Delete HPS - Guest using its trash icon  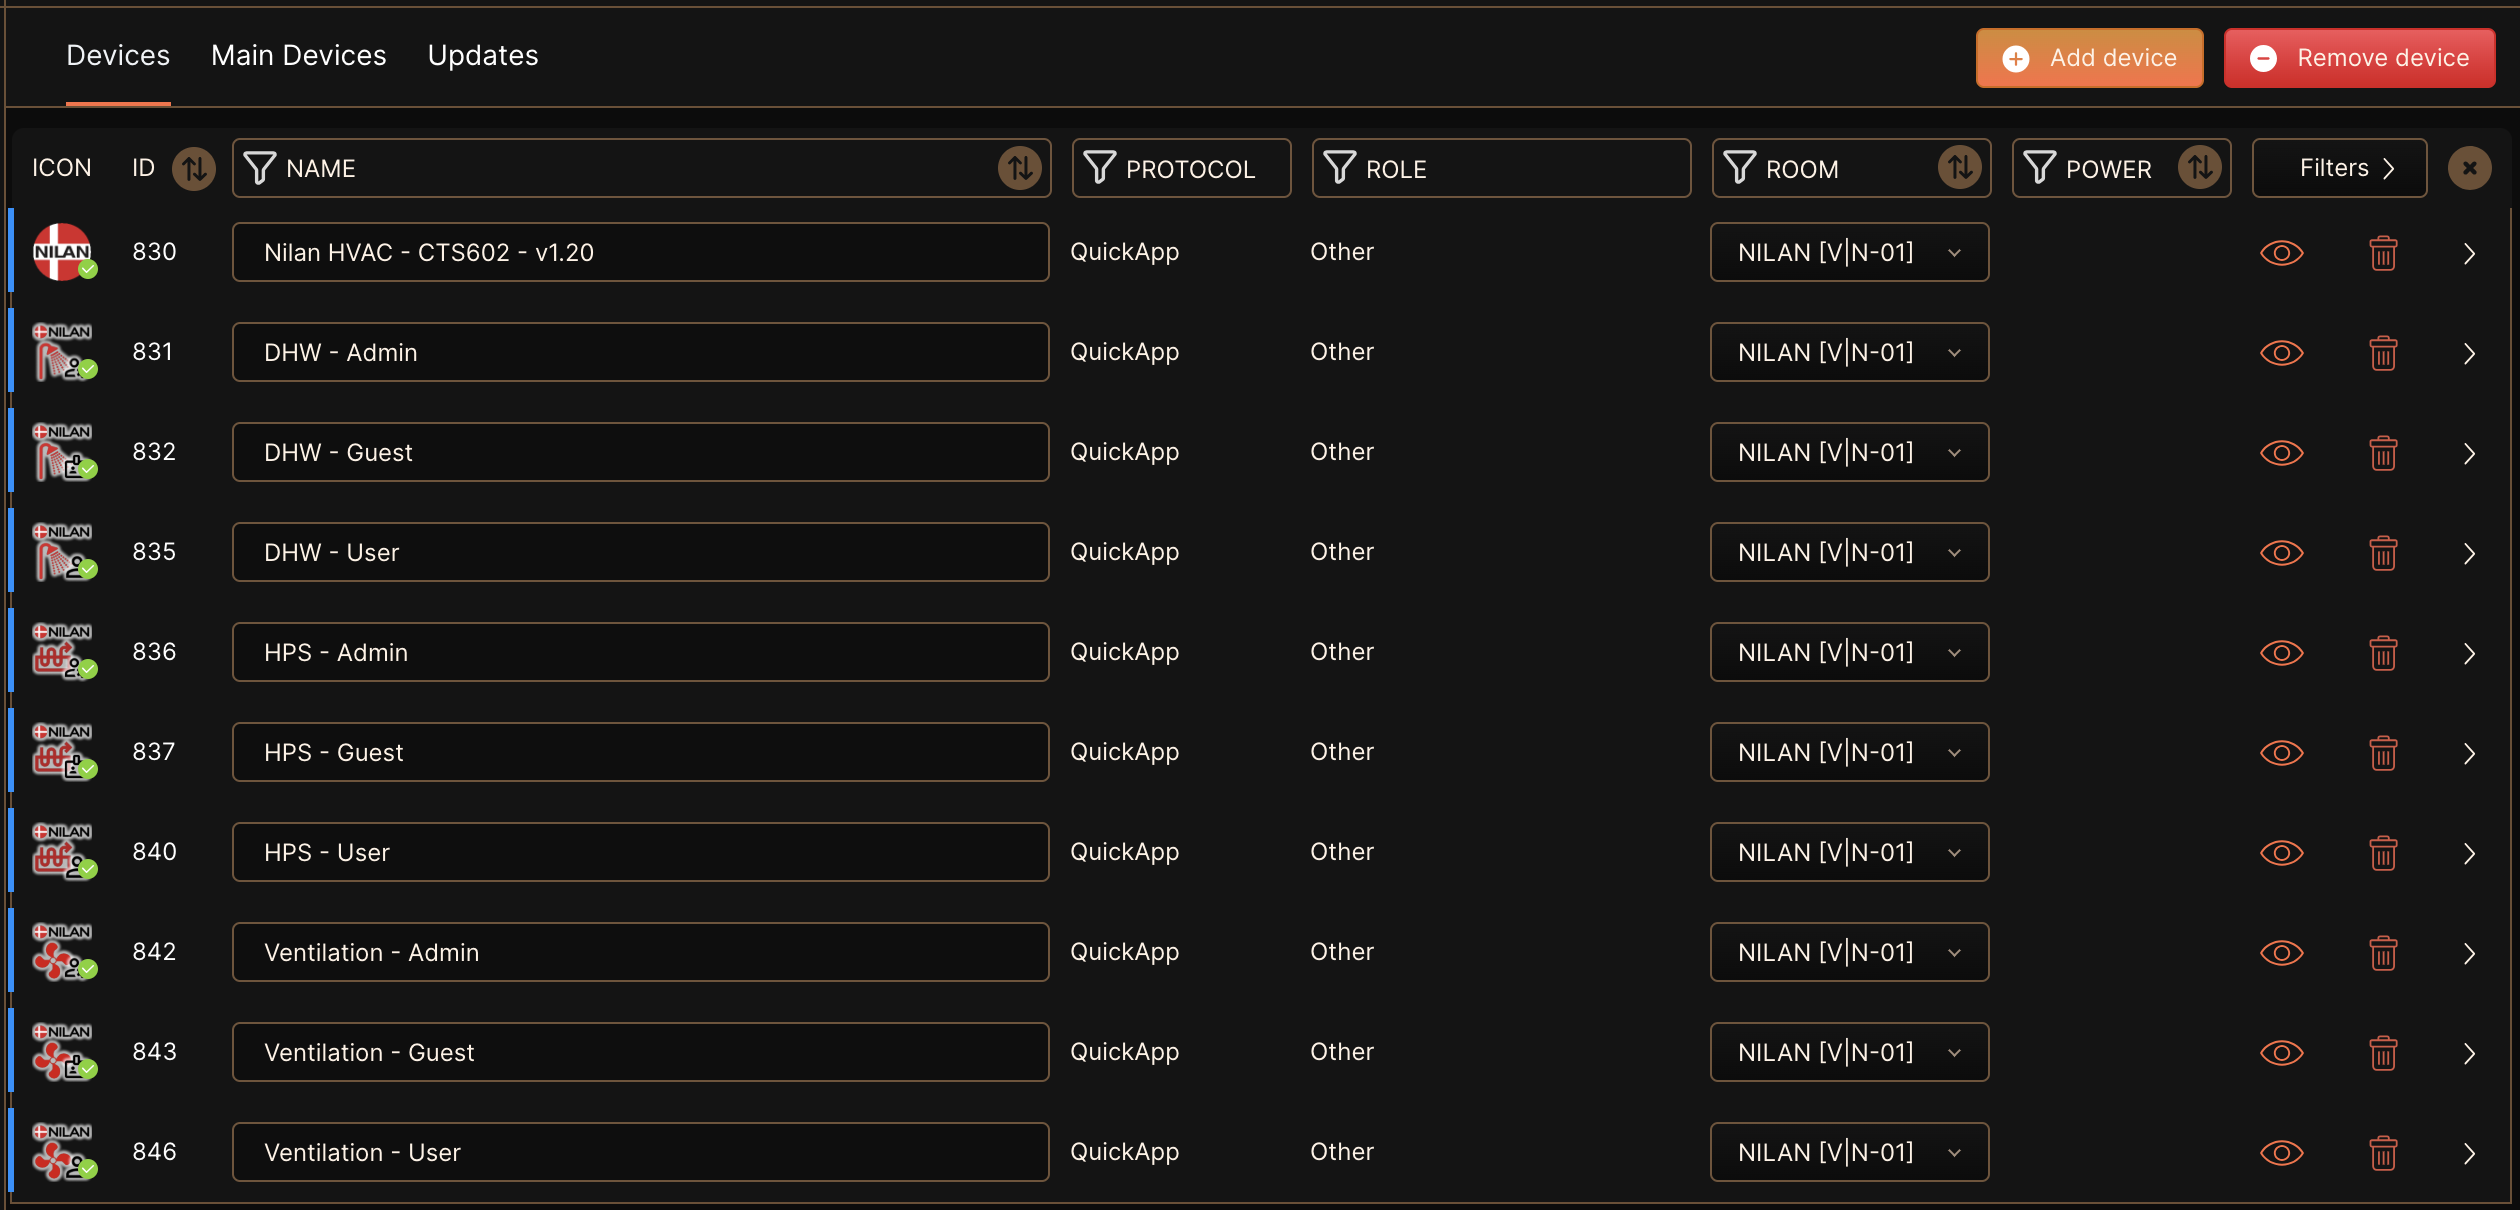[x=2383, y=753]
